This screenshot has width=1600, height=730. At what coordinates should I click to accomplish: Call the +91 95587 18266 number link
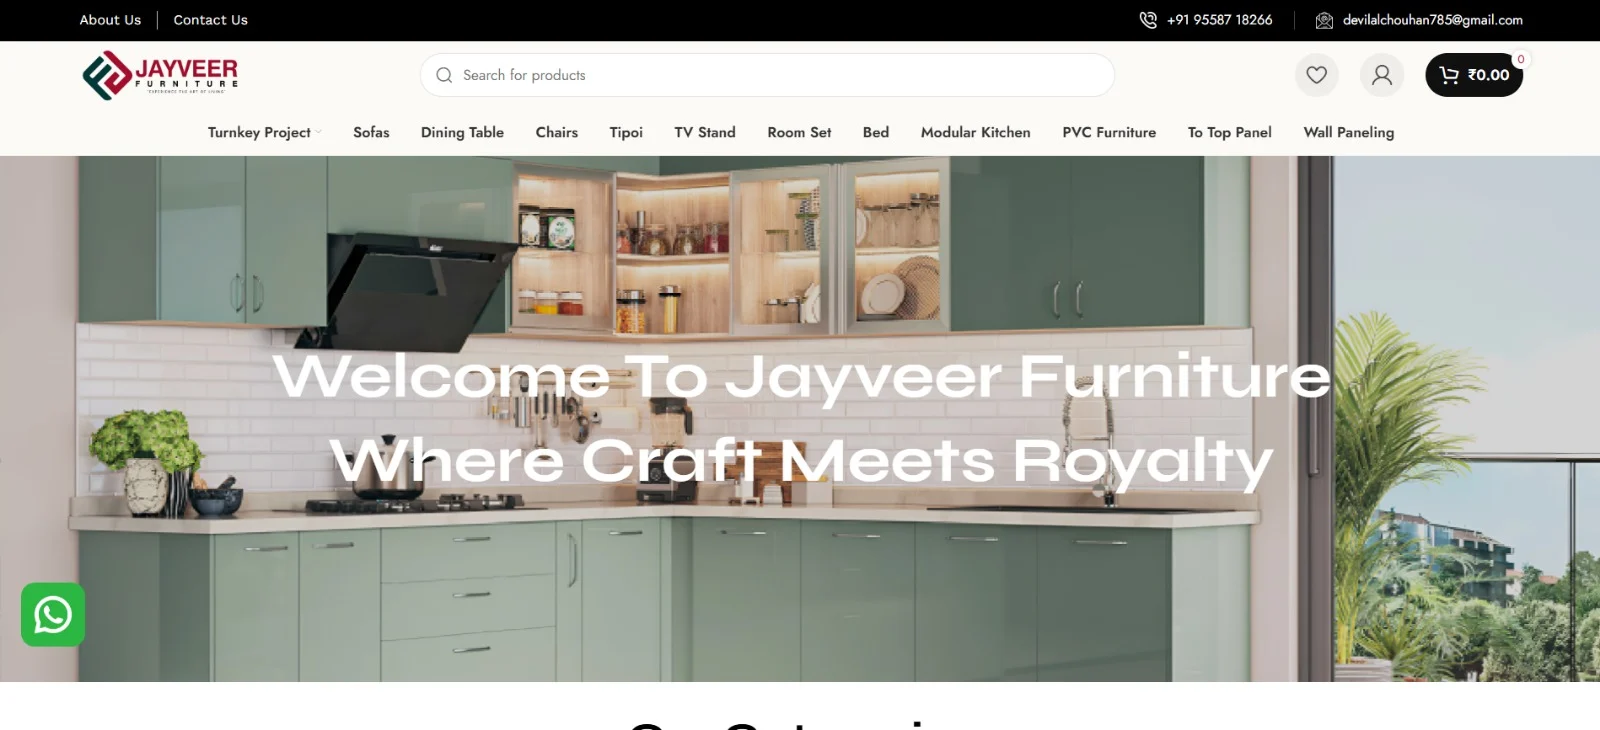pyautogui.click(x=1219, y=20)
